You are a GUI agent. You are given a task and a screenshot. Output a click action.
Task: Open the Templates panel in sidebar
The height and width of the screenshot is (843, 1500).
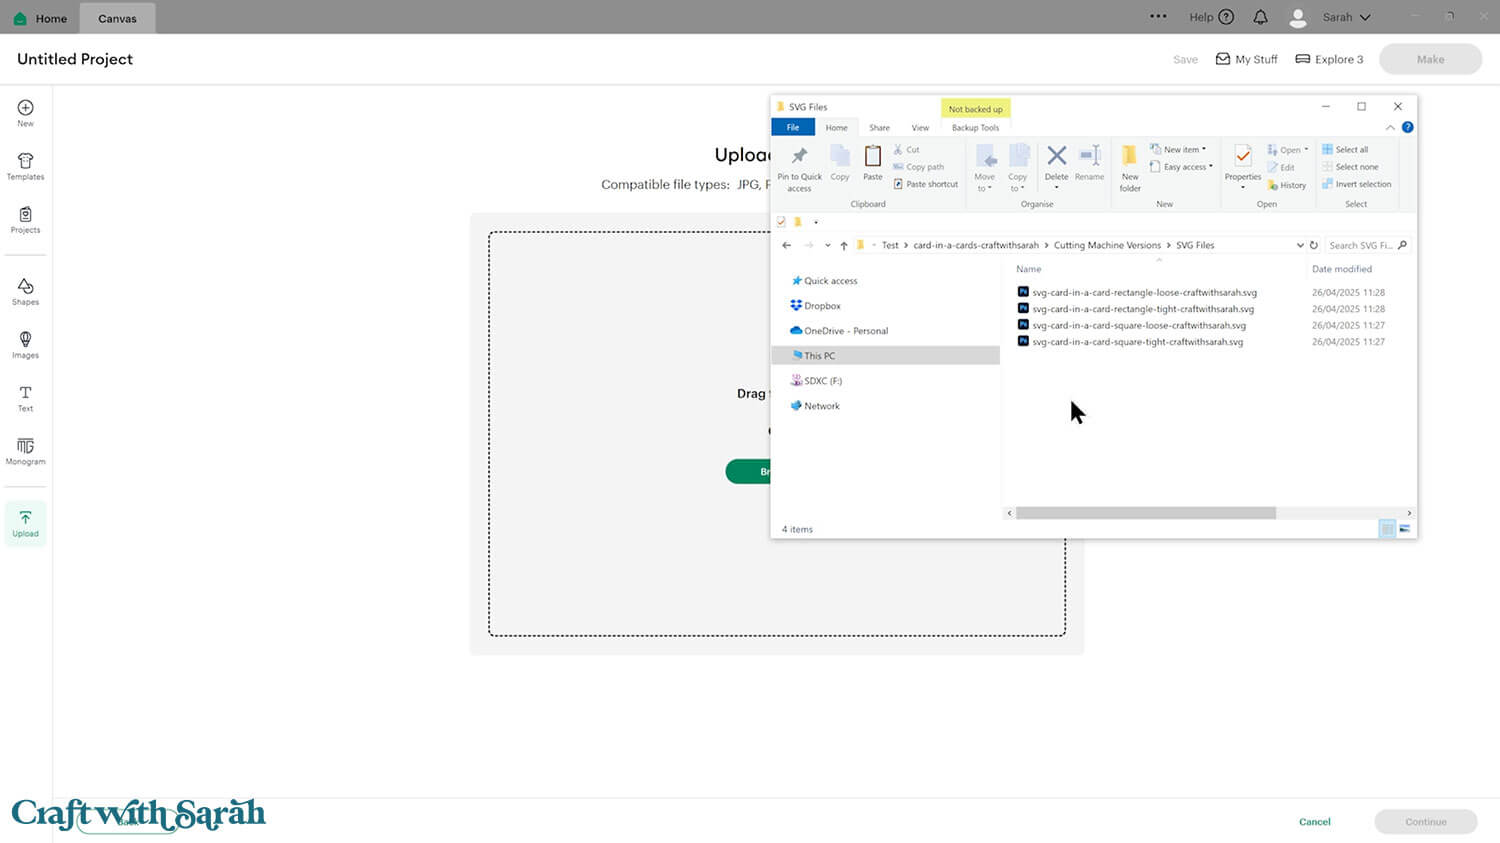(25, 166)
